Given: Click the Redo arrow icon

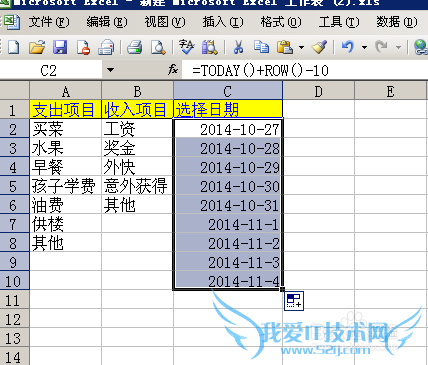Looking at the screenshot, I should 382,47.
